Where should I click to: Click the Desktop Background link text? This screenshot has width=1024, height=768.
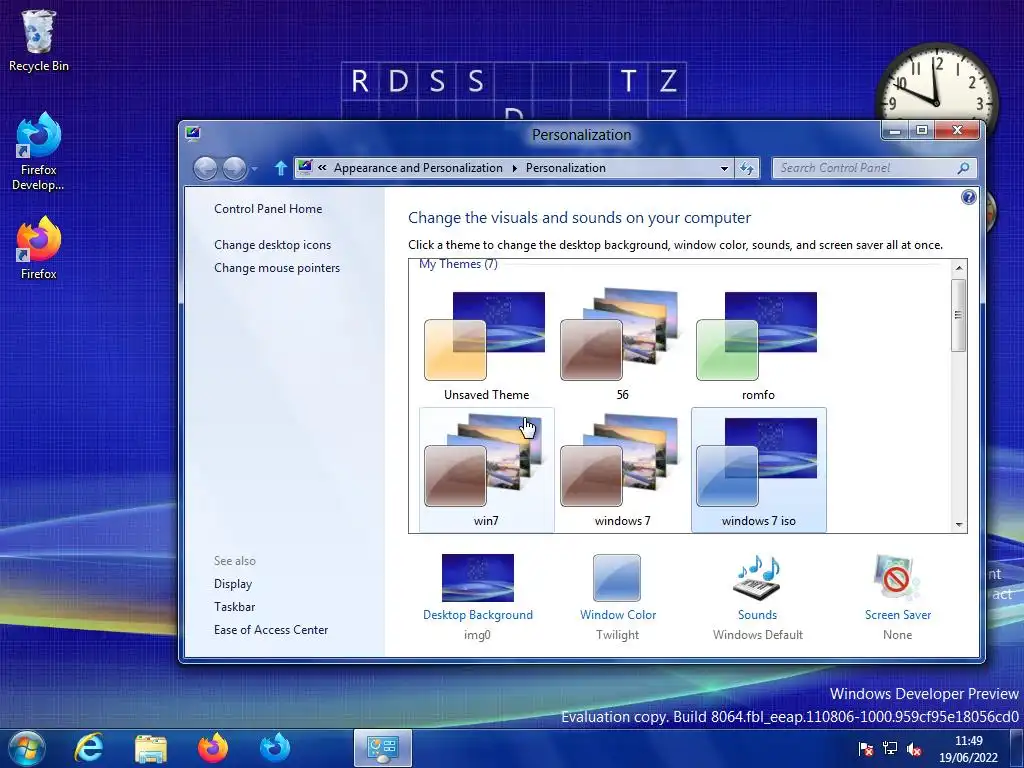click(477, 615)
